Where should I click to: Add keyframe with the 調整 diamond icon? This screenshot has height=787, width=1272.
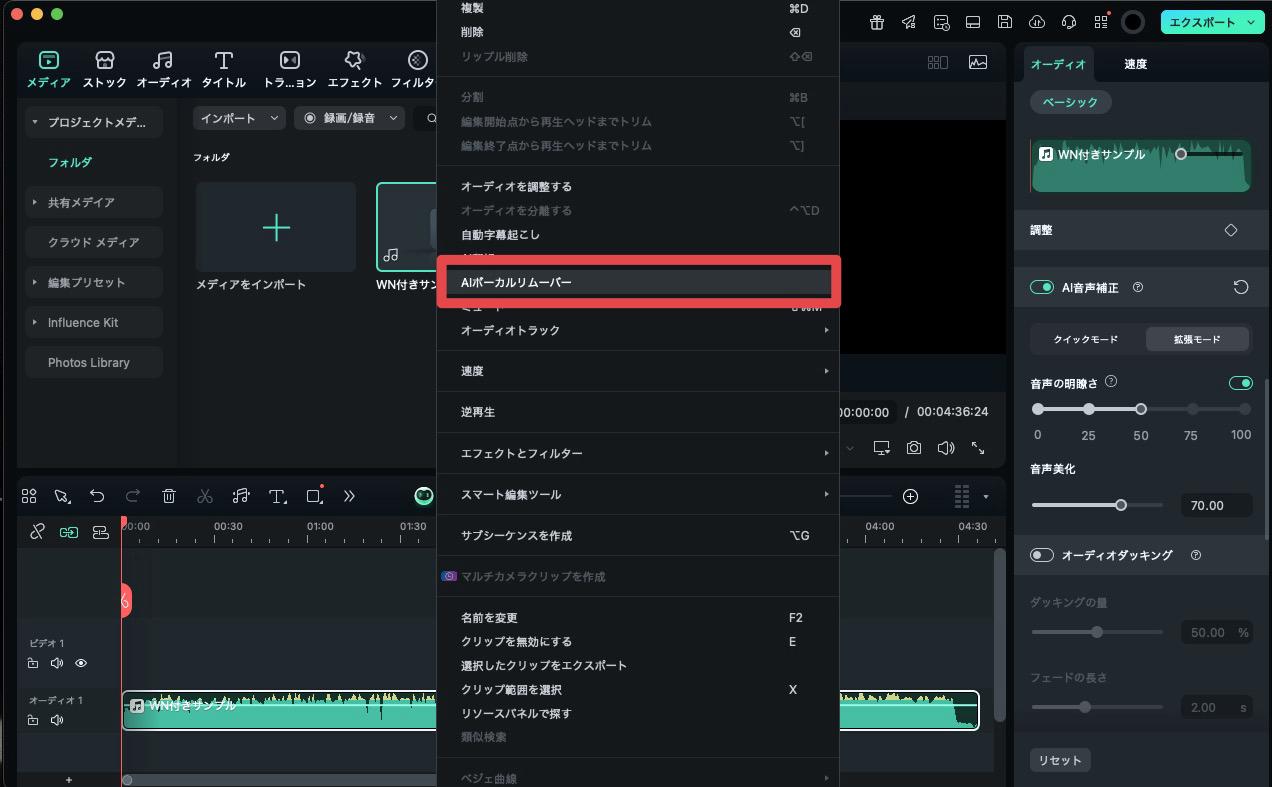tap(1230, 230)
